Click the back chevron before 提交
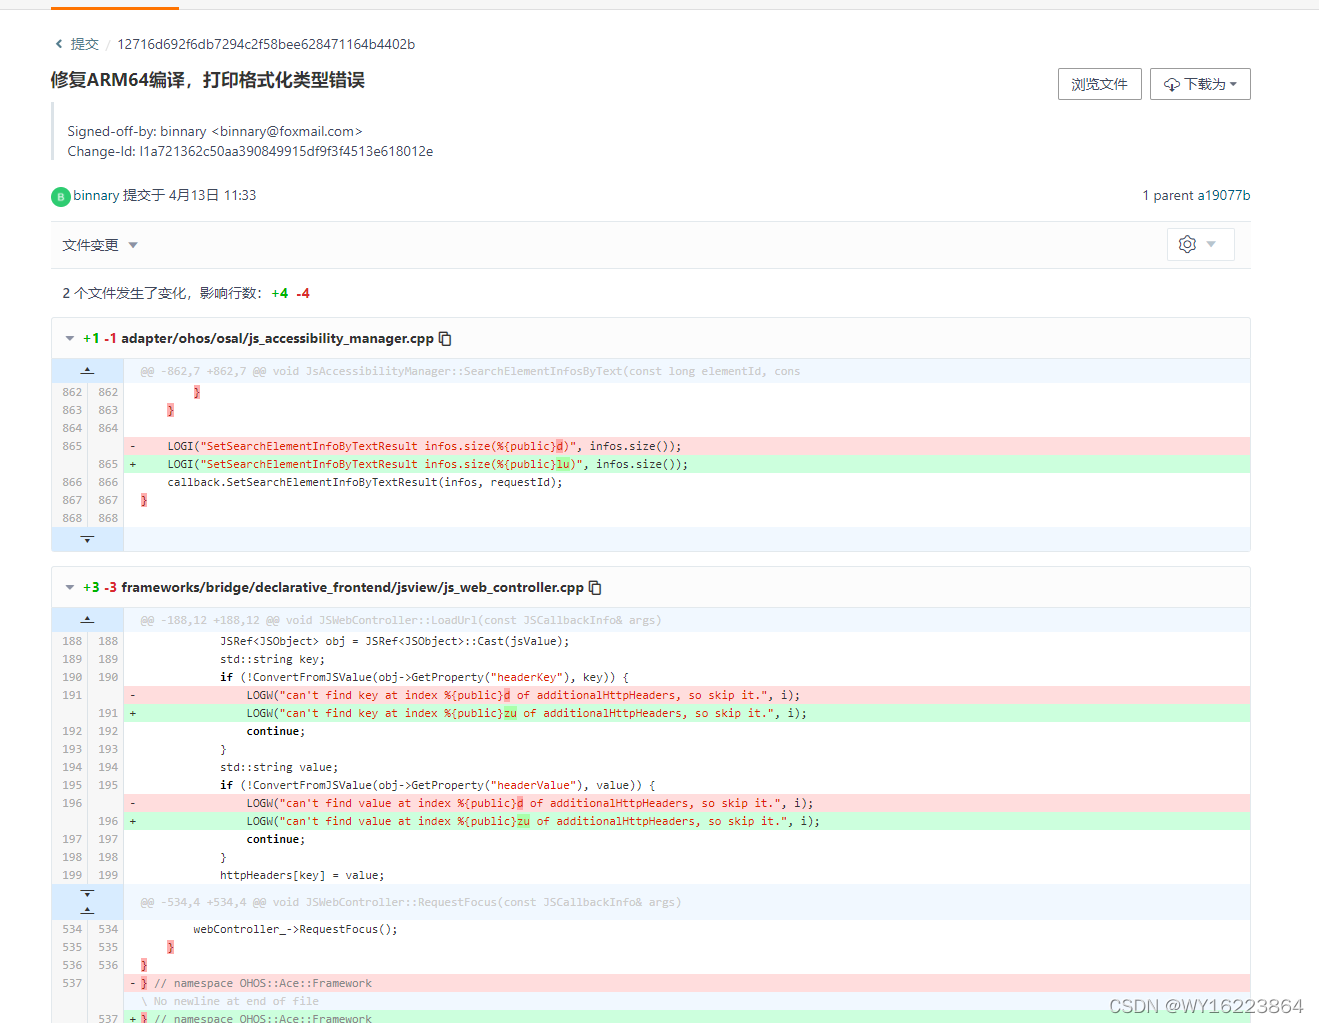This screenshot has width=1319, height=1023. pyautogui.click(x=59, y=44)
